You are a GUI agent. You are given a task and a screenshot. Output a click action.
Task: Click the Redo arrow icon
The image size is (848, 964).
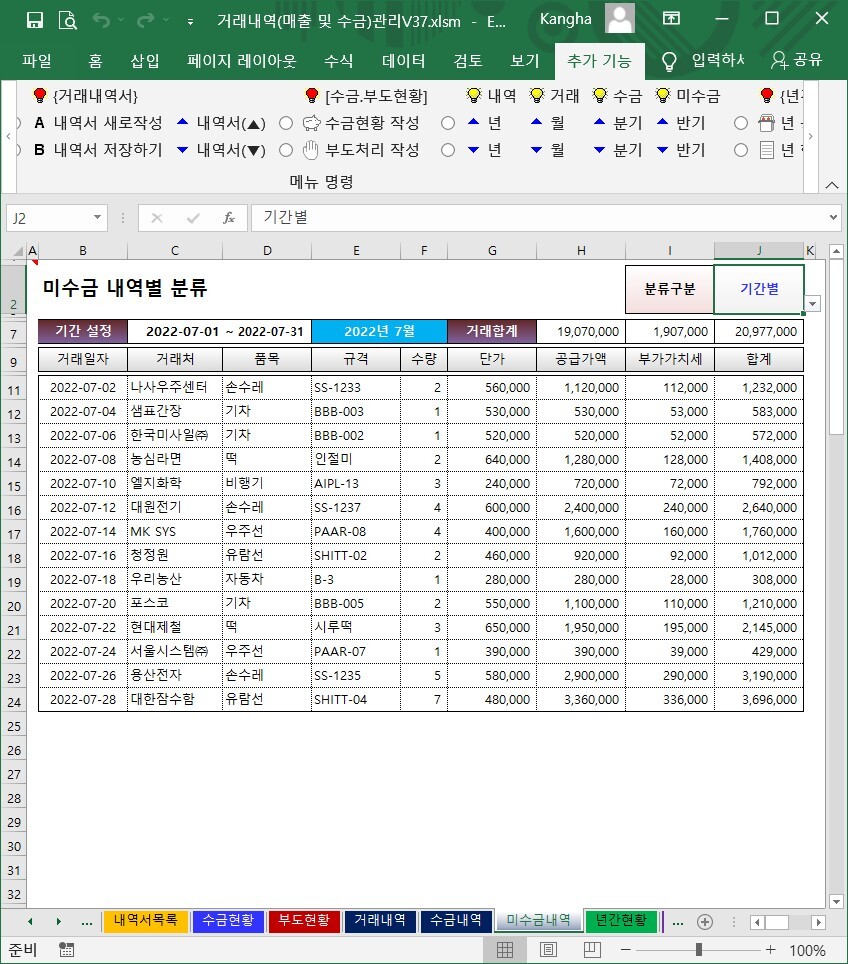tap(146, 20)
